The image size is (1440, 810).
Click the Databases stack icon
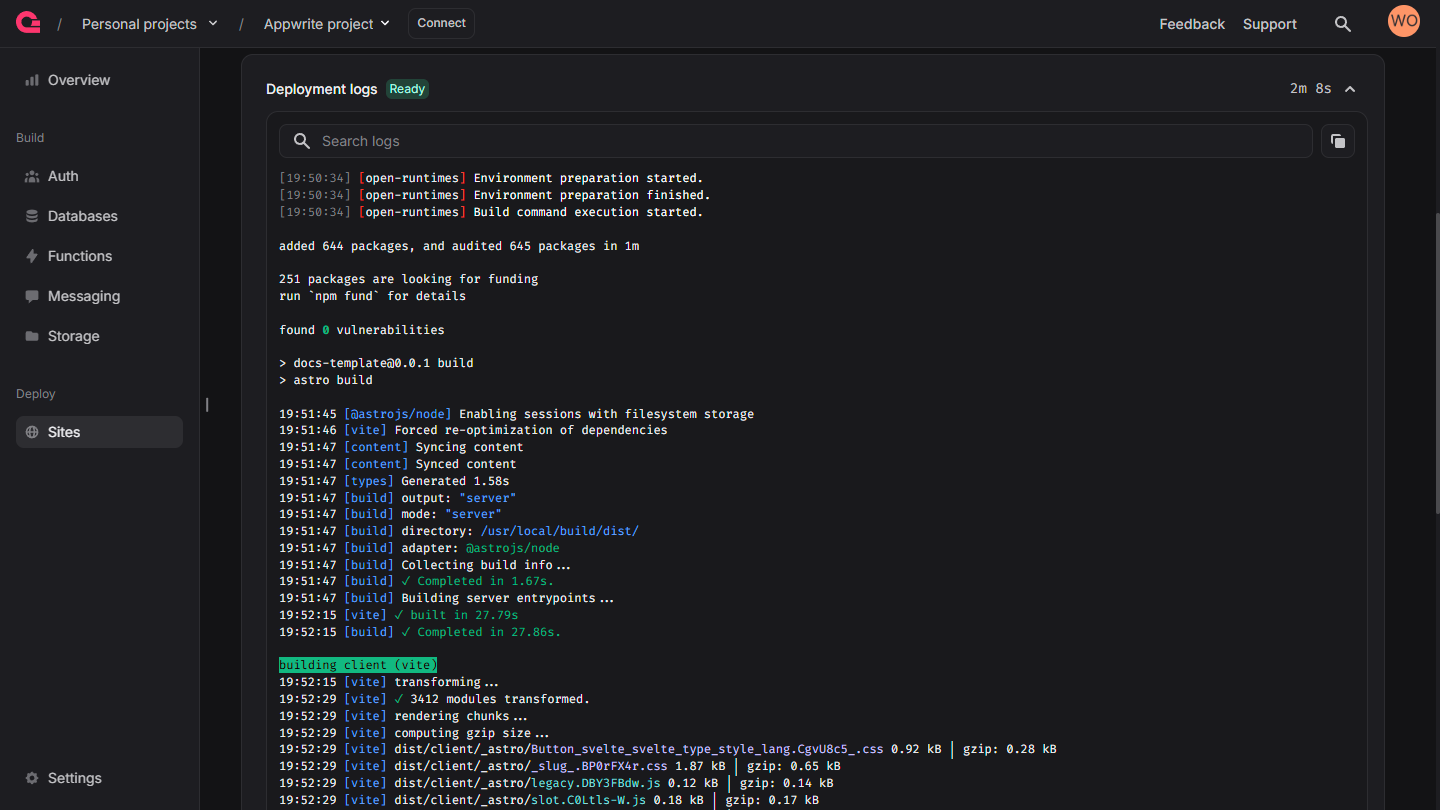pyautogui.click(x=32, y=216)
